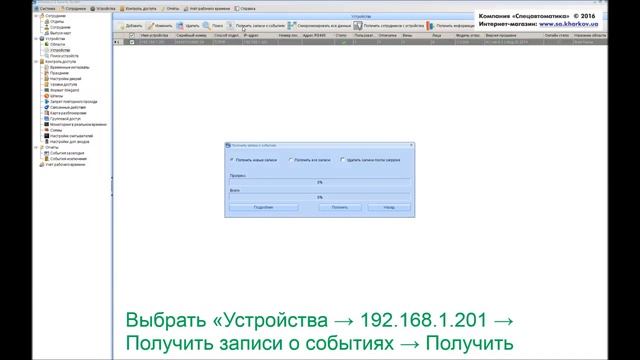The height and width of the screenshot is (360, 640).
Task: Open Шлюзы in the sidebar tree
Action: coord(53,96)
